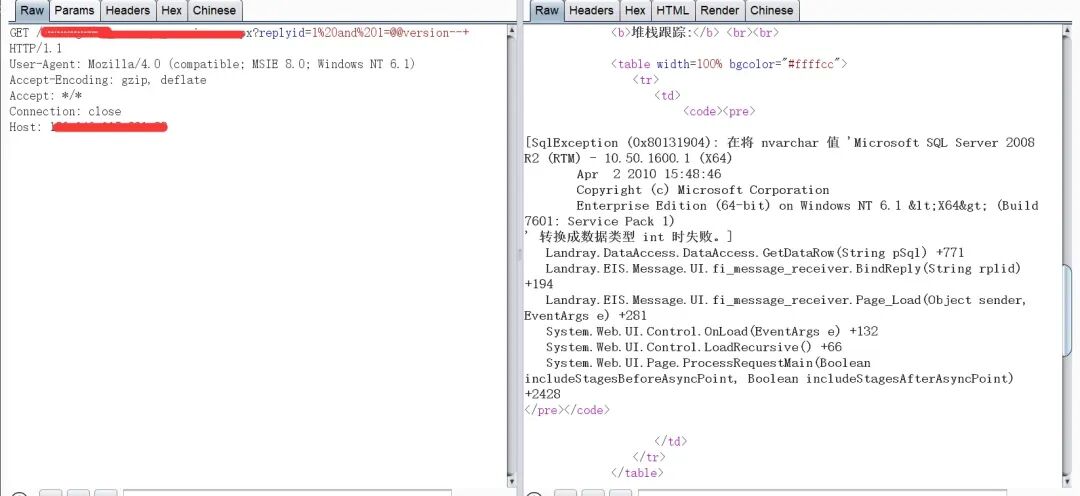
Task: Open the request Params tab
Action: (x=74, y=10)
